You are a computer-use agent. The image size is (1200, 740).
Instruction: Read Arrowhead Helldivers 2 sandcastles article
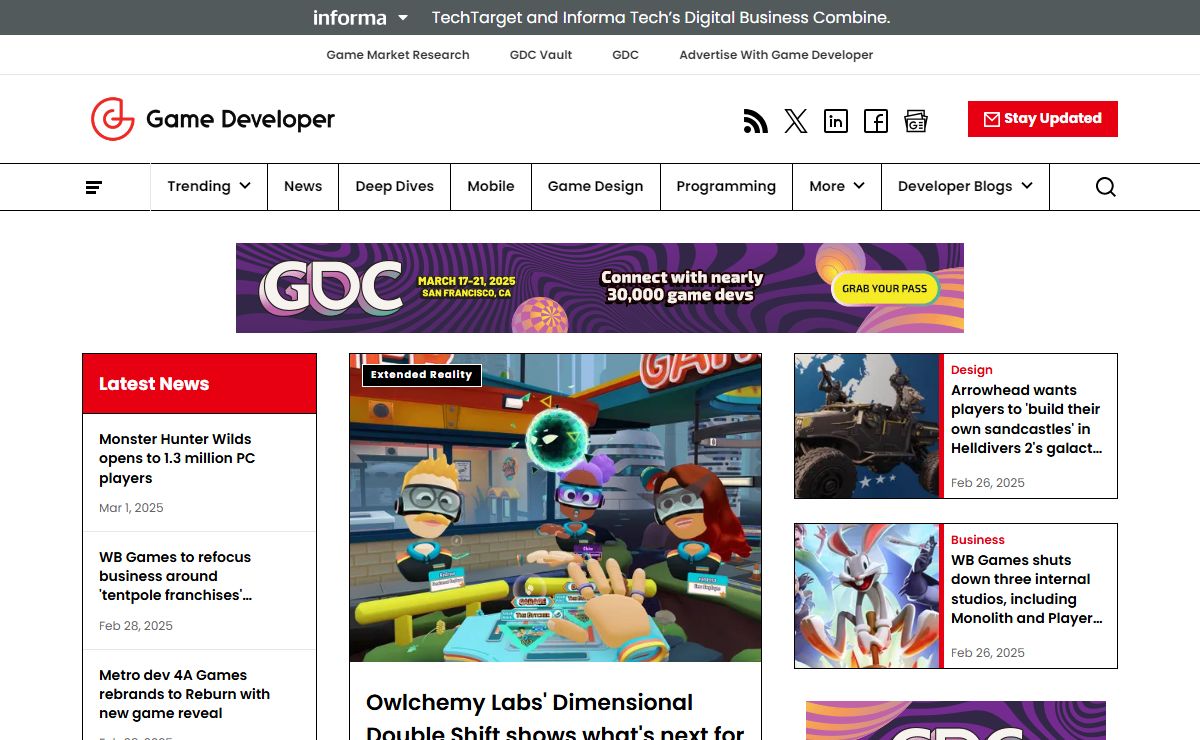[x=1026, y=419]
